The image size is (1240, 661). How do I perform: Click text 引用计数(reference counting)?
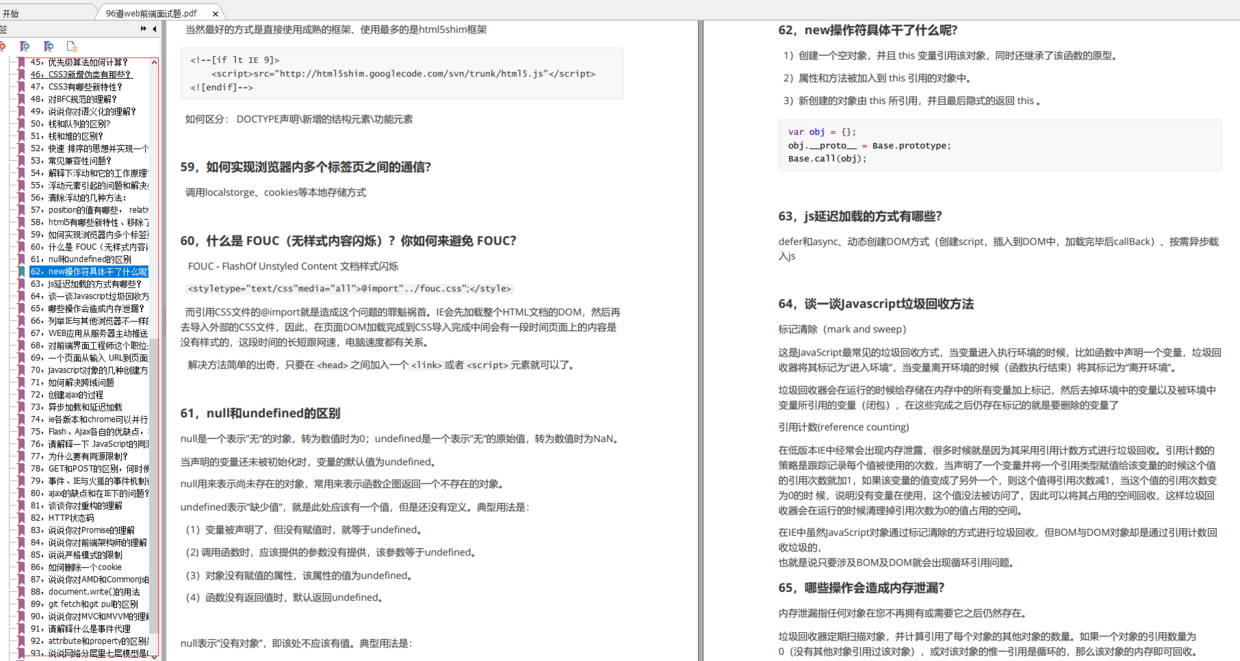(844, 427)
